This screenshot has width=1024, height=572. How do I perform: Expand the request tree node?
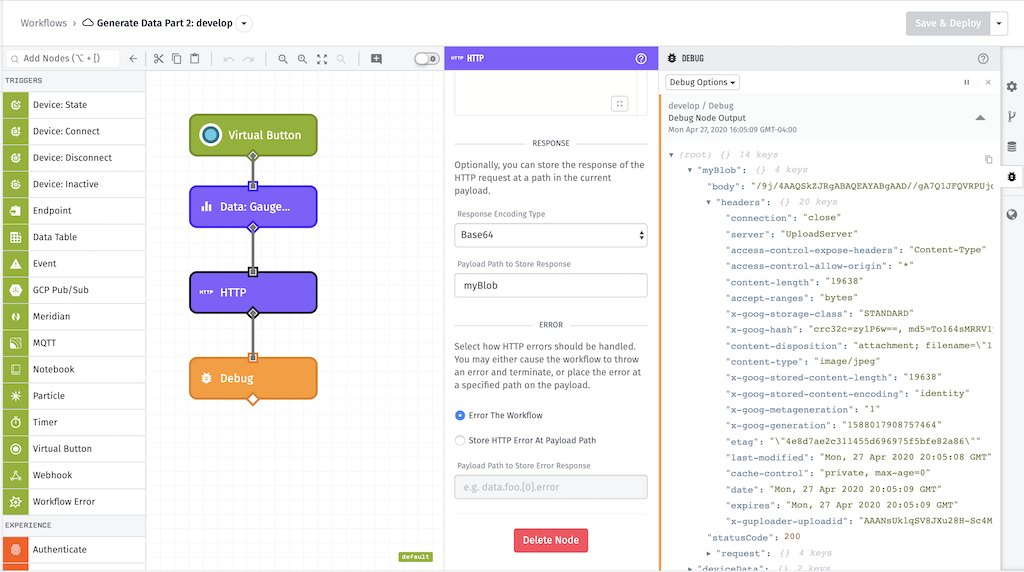pos(709,553)
